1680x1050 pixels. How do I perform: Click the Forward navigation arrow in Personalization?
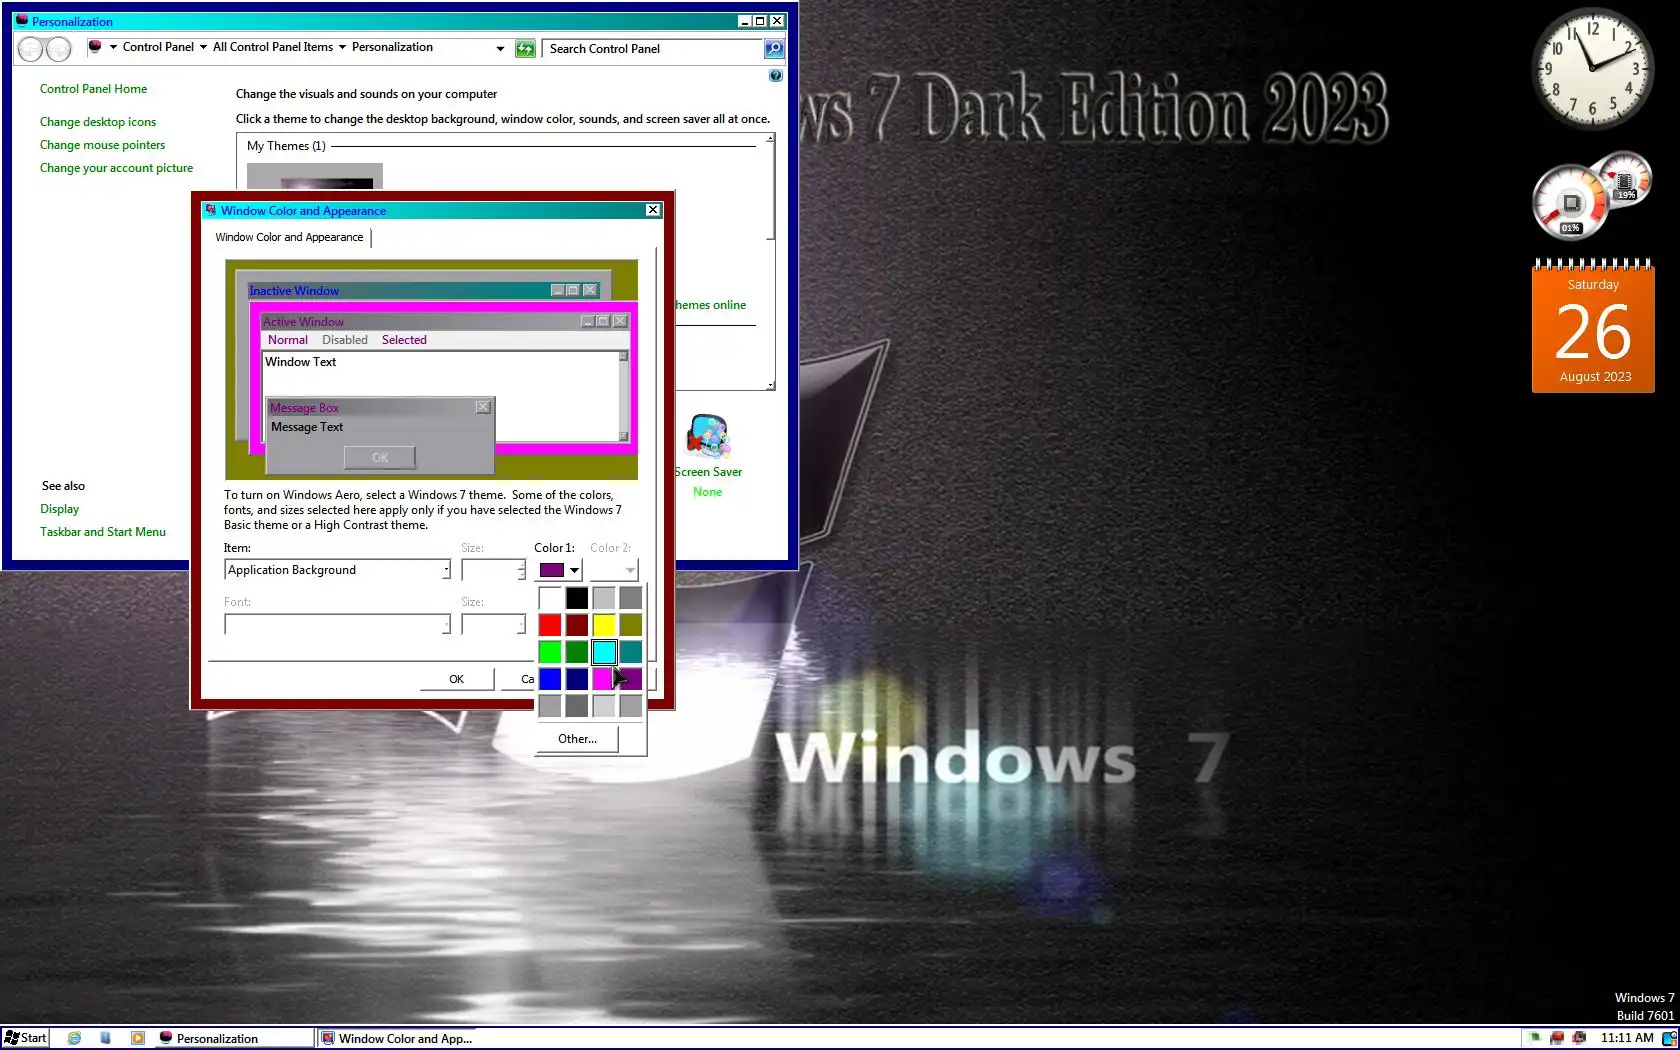click(59, 48)
